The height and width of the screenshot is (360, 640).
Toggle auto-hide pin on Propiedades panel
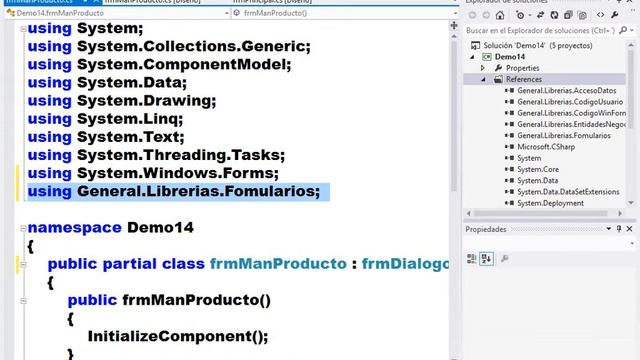click(x=619, y=229)
